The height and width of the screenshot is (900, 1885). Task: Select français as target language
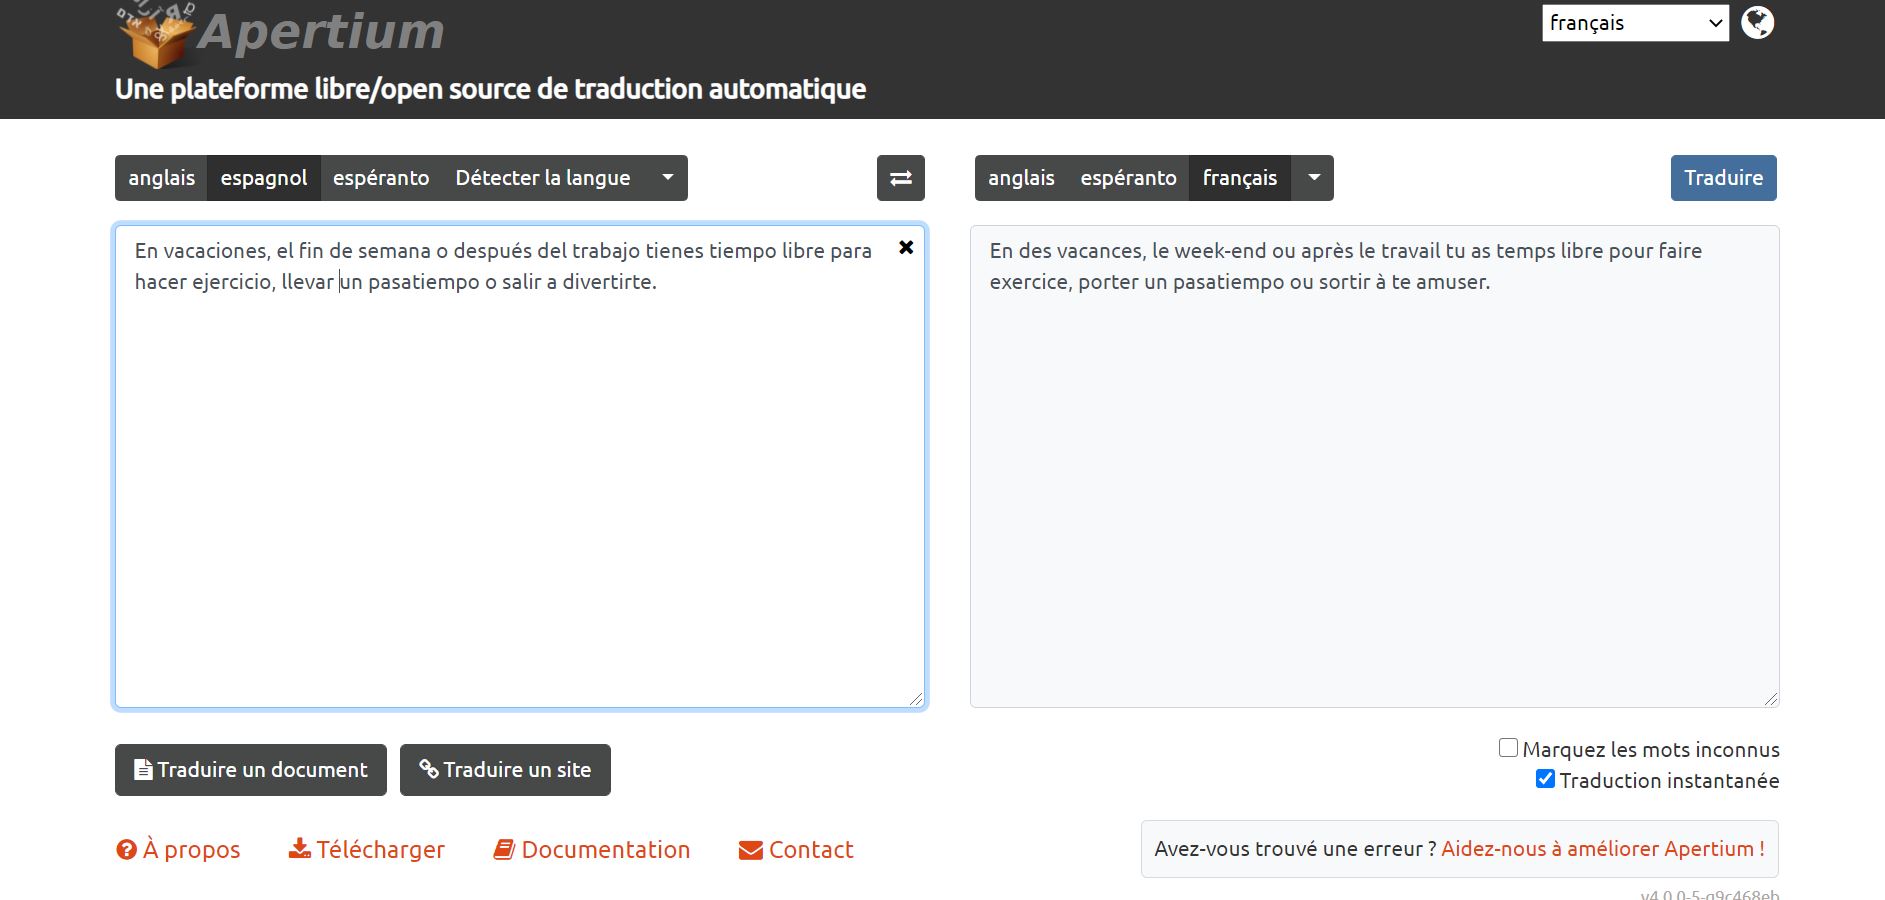1240,178
